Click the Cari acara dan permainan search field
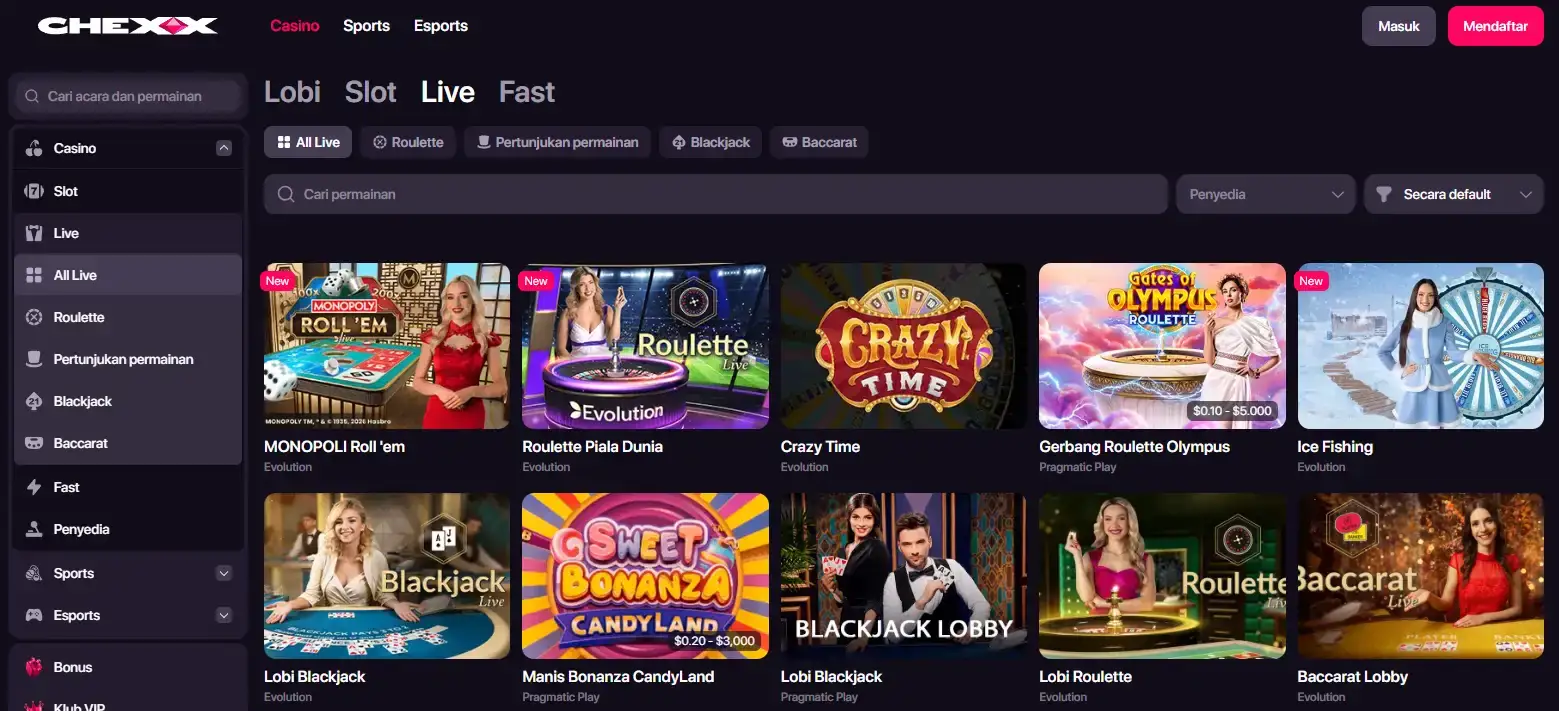The image size is (1559, 711). [128, 96]
